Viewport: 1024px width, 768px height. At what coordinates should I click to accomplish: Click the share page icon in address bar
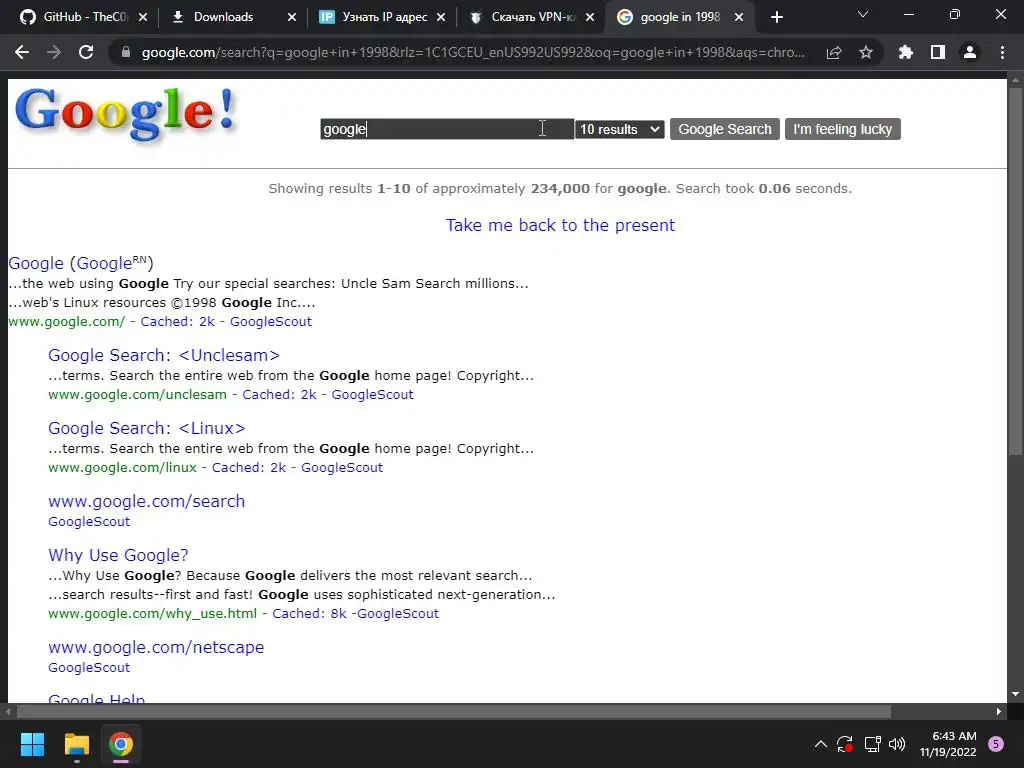click(x=834, y=52)
